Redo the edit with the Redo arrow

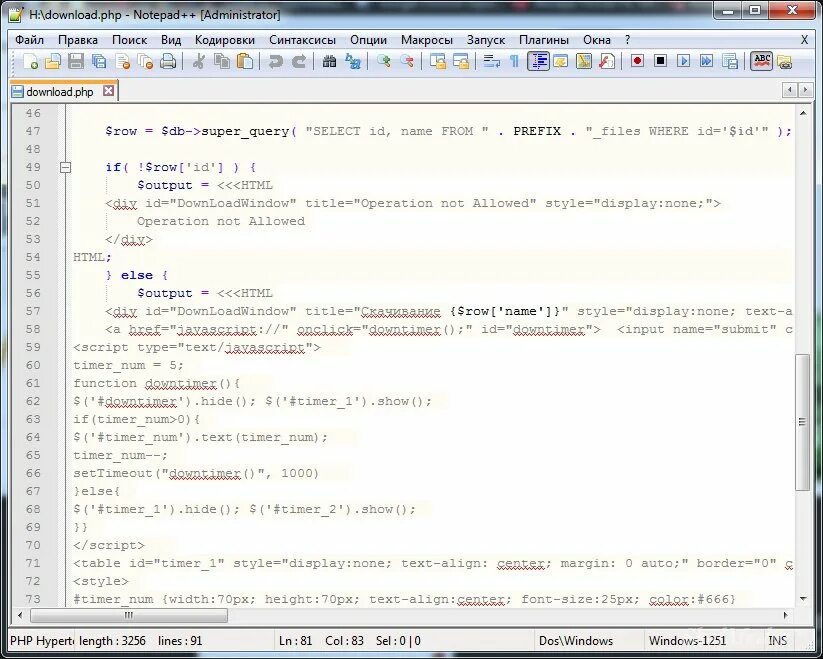pos(299,62)
